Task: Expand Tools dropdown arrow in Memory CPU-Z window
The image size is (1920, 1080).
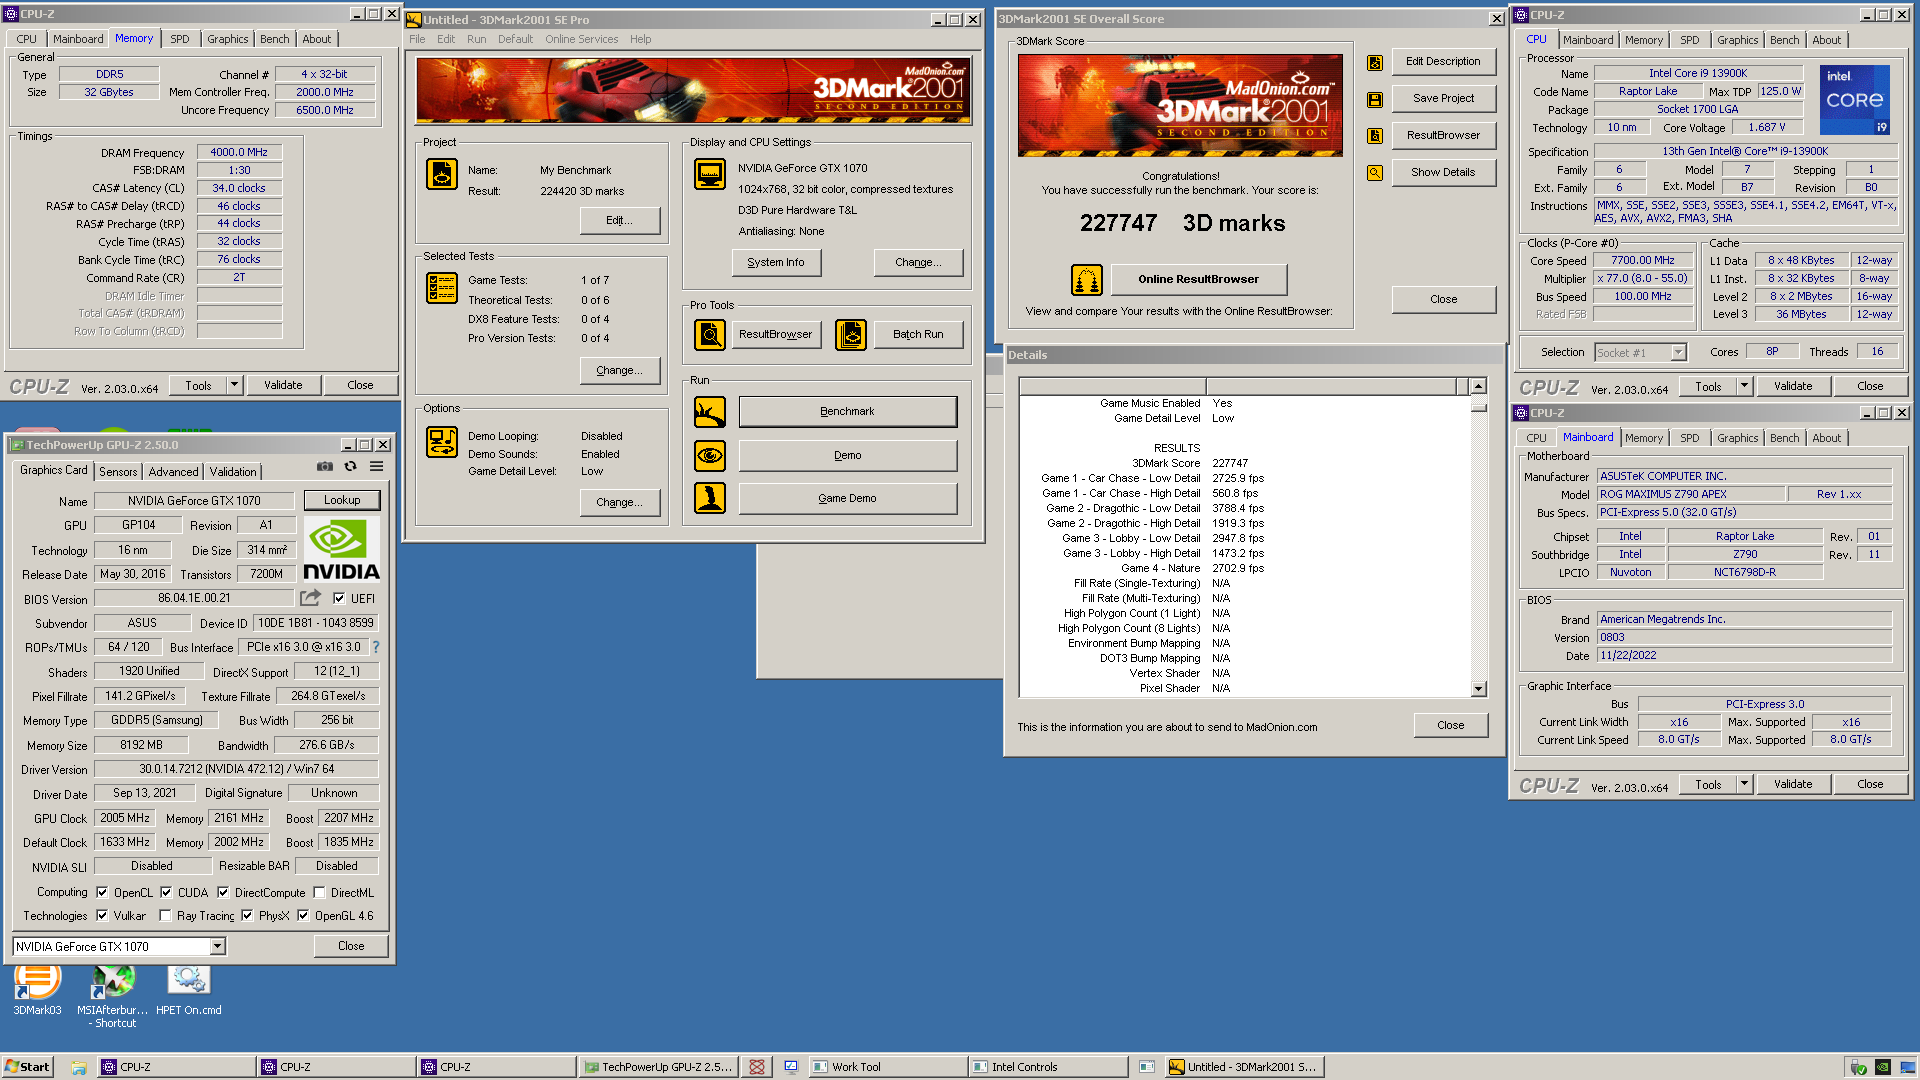Action: 235,385
